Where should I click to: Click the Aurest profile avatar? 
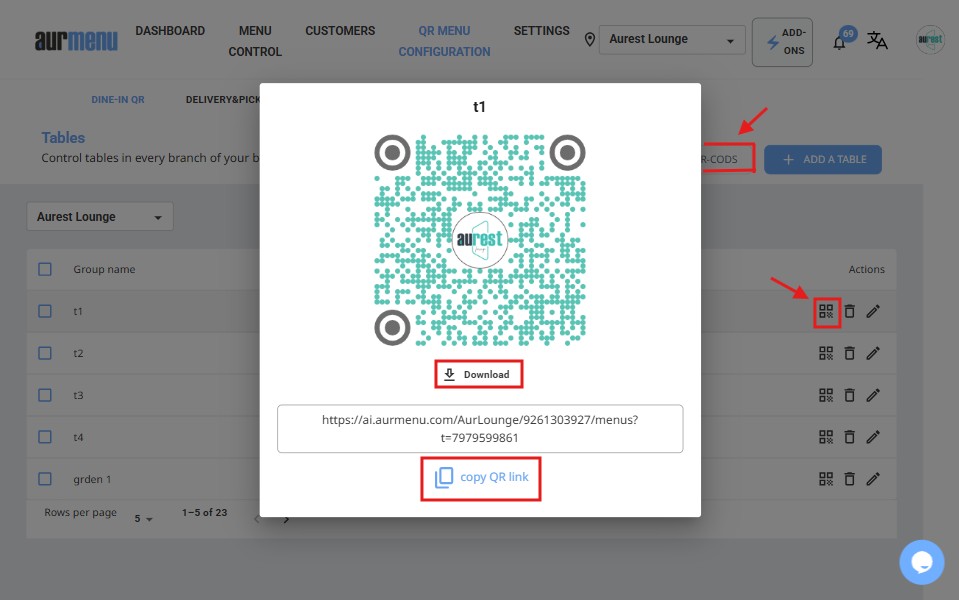pyautogui.click(x=930, y=40)
